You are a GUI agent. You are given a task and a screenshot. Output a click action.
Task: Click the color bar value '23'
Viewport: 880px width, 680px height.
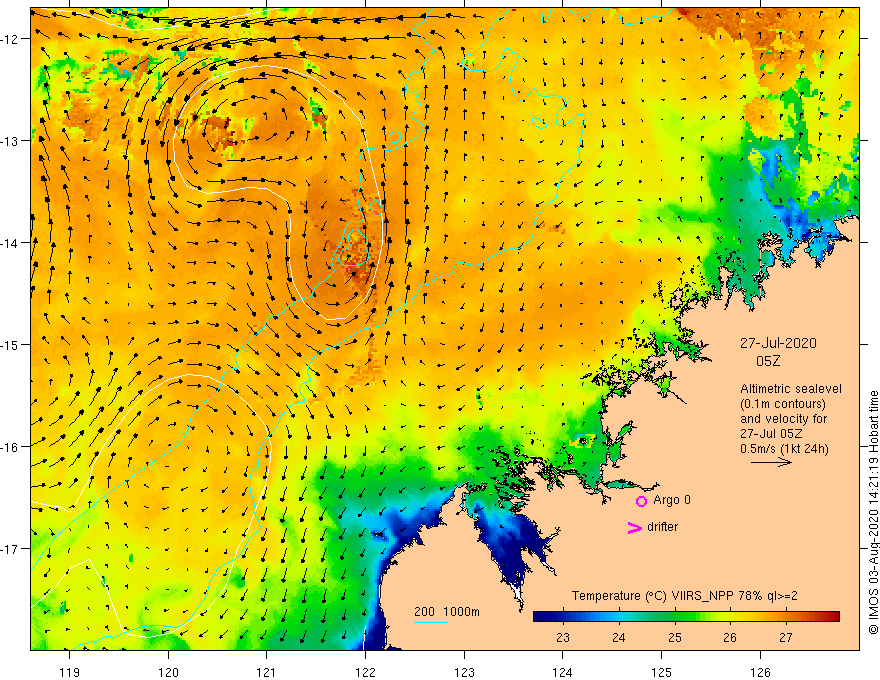coord(563,638)
